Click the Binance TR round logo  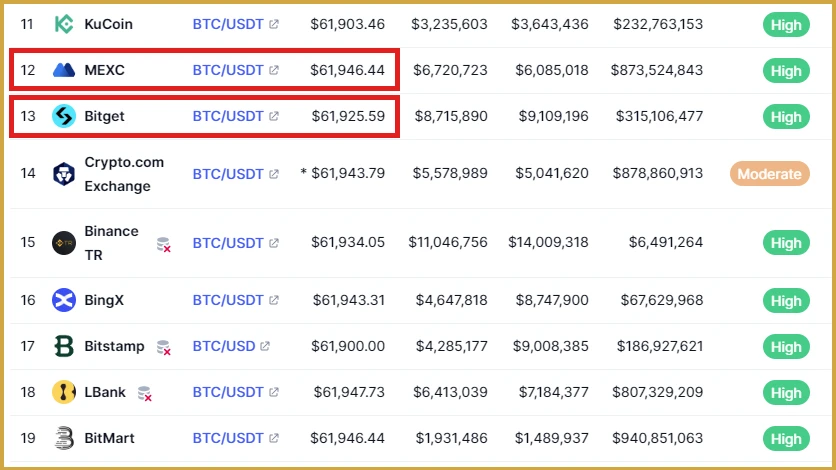64,243
